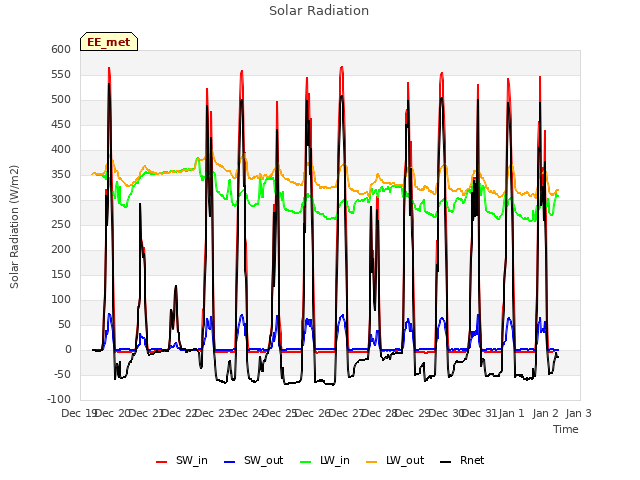Viewport: 640px width, 480px height.
Task: Click the 550 y-axis tick label
Action: pos(61,75)
